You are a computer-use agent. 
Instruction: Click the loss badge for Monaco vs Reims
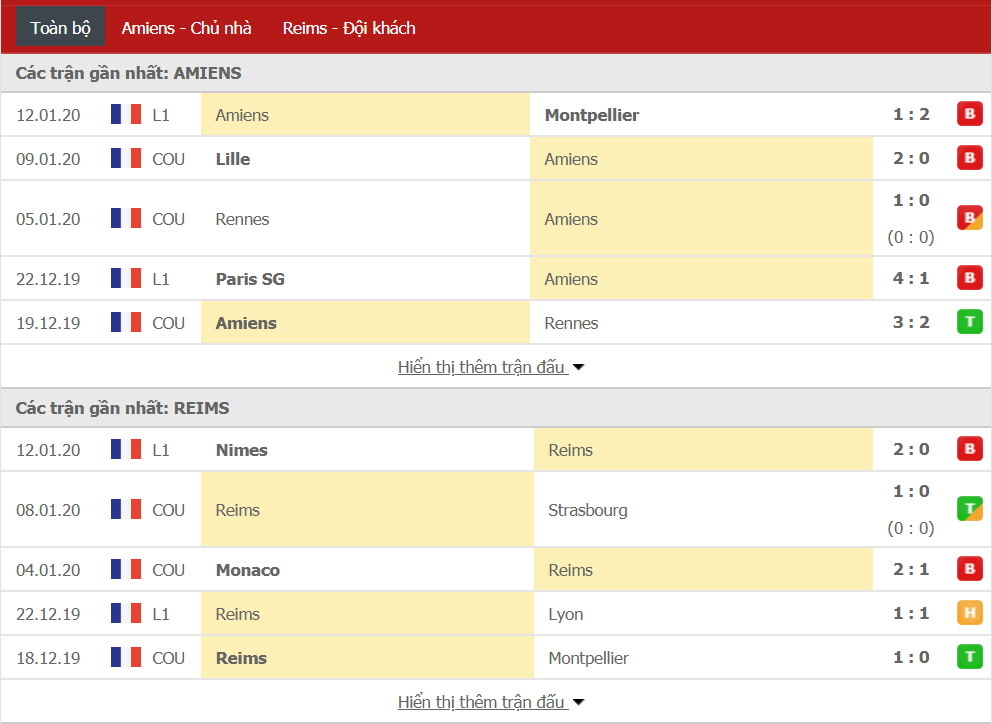969,569
